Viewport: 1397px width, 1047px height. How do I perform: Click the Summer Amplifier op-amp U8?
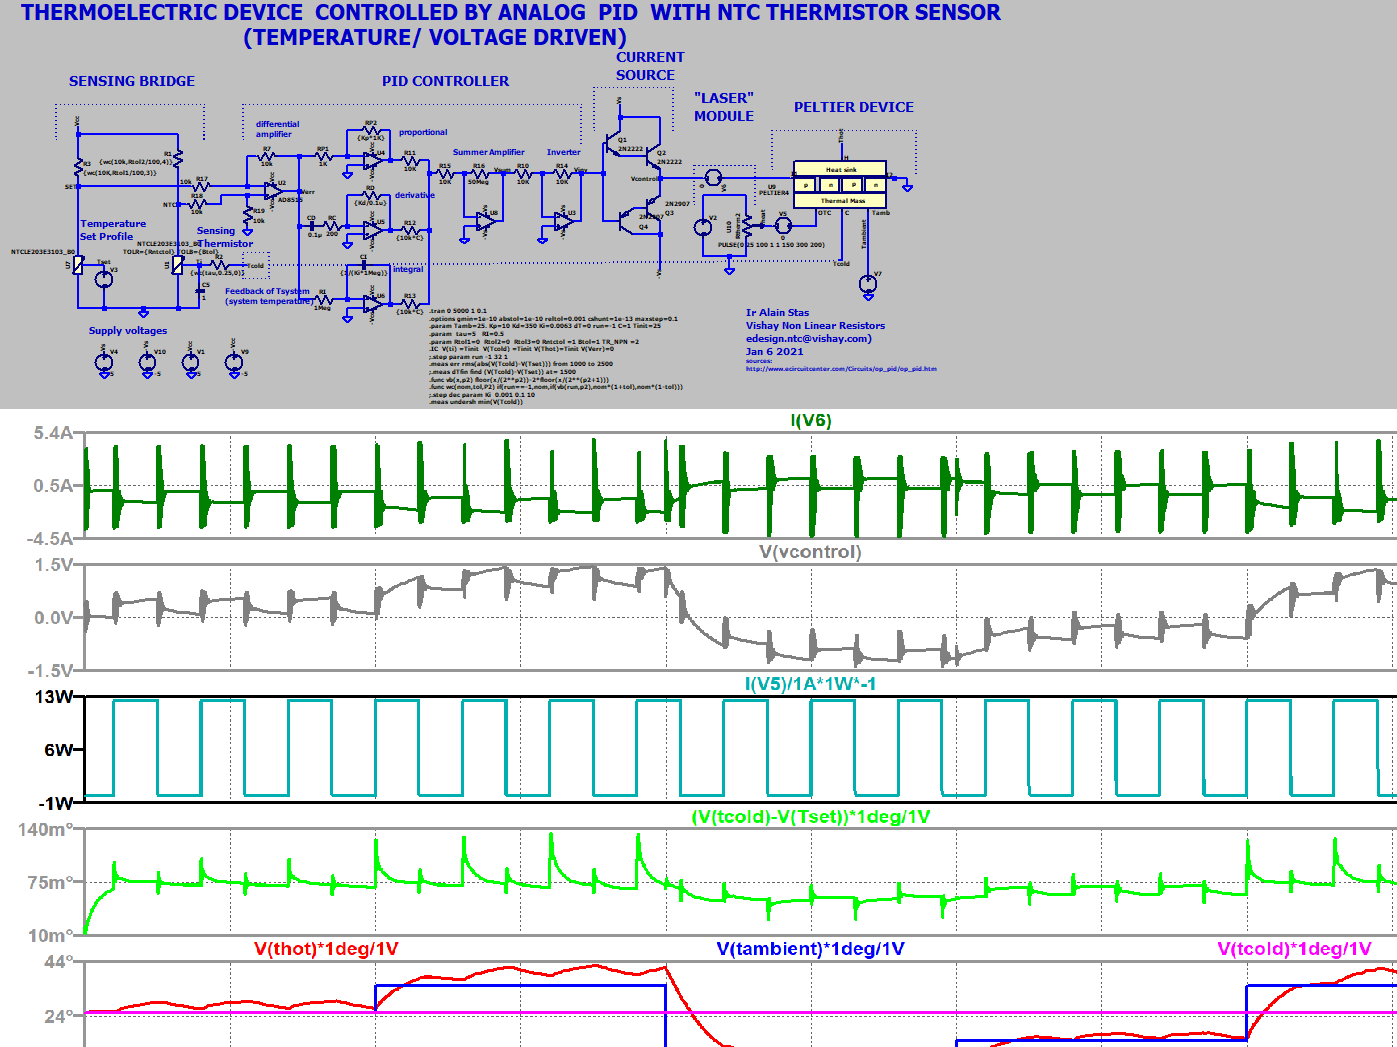(x=485, y=222)
